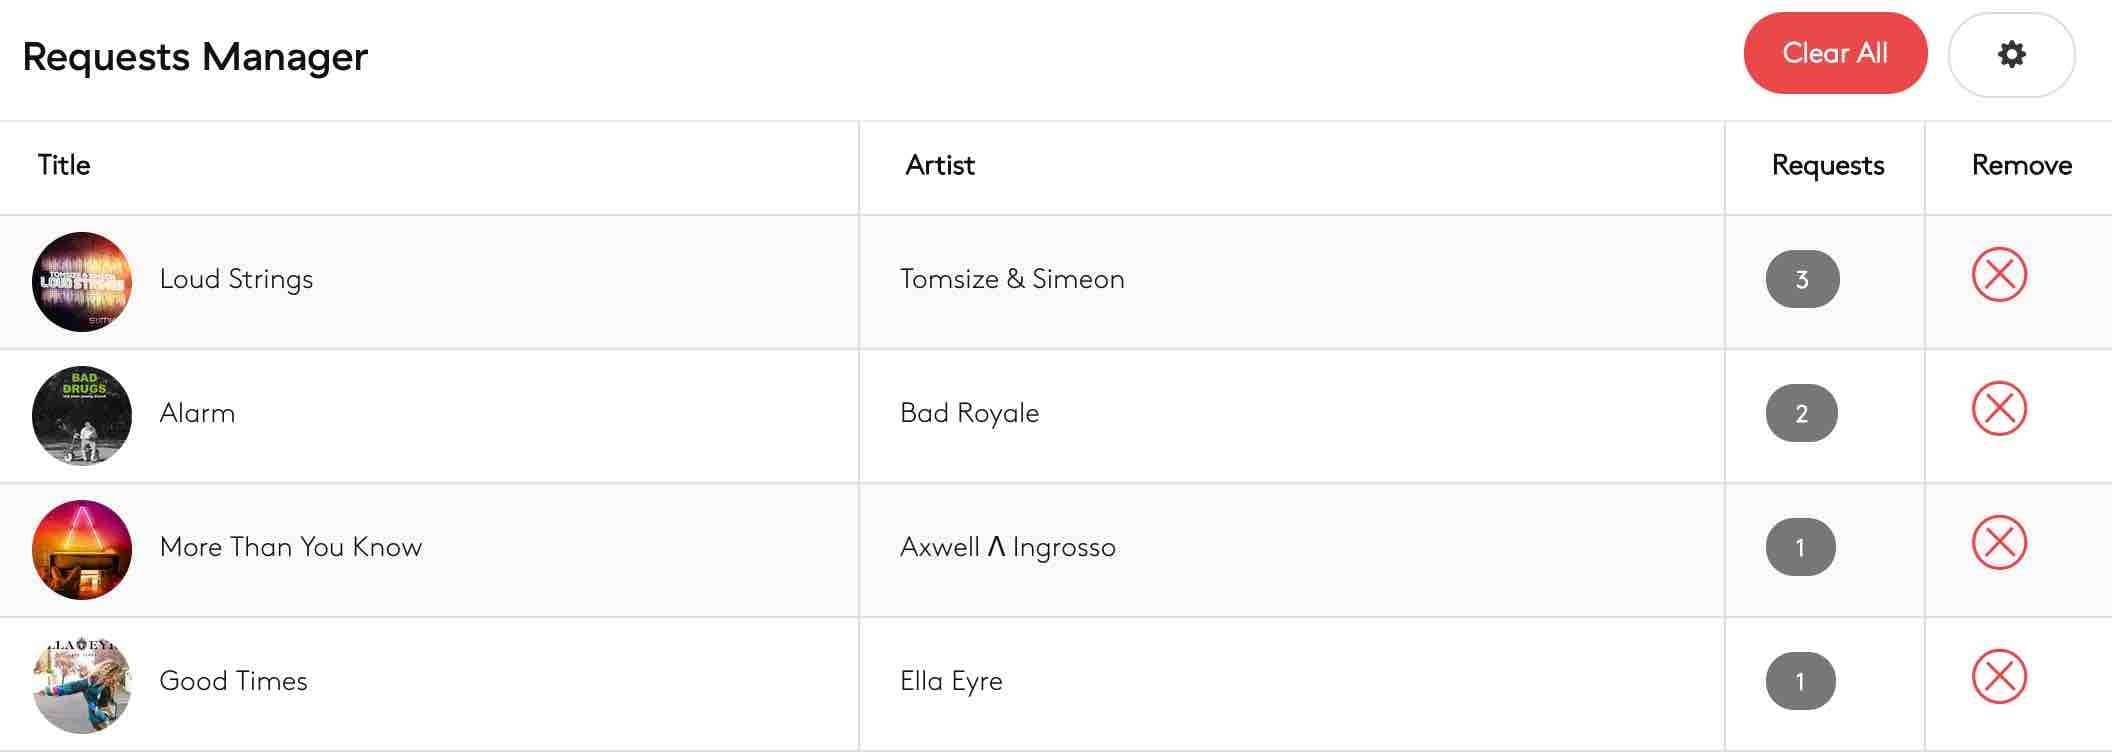The image size is (2112, 752).
Task: Click the Loud Strings album artwork
Action: [x=82, y=282]
